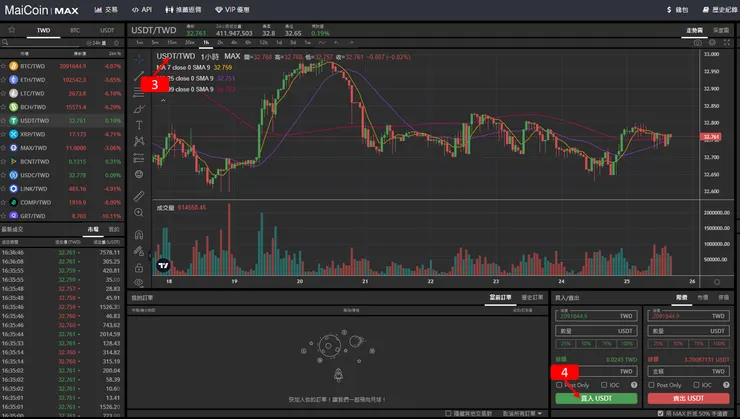Open the order history tab
Image resolution: width=740 pixels, height=419 pixels.
coord(532,297)
